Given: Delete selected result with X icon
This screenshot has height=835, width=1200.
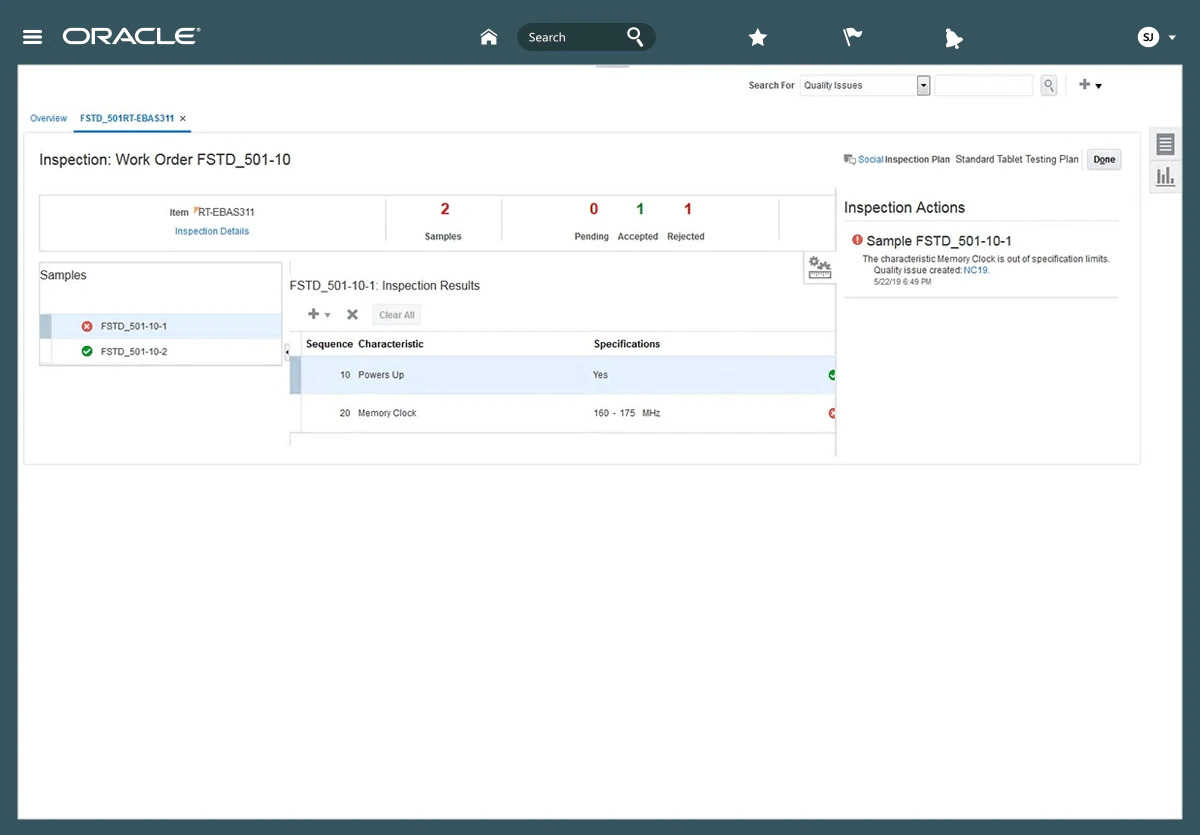Looking at the screenshot, I should 352,315.
